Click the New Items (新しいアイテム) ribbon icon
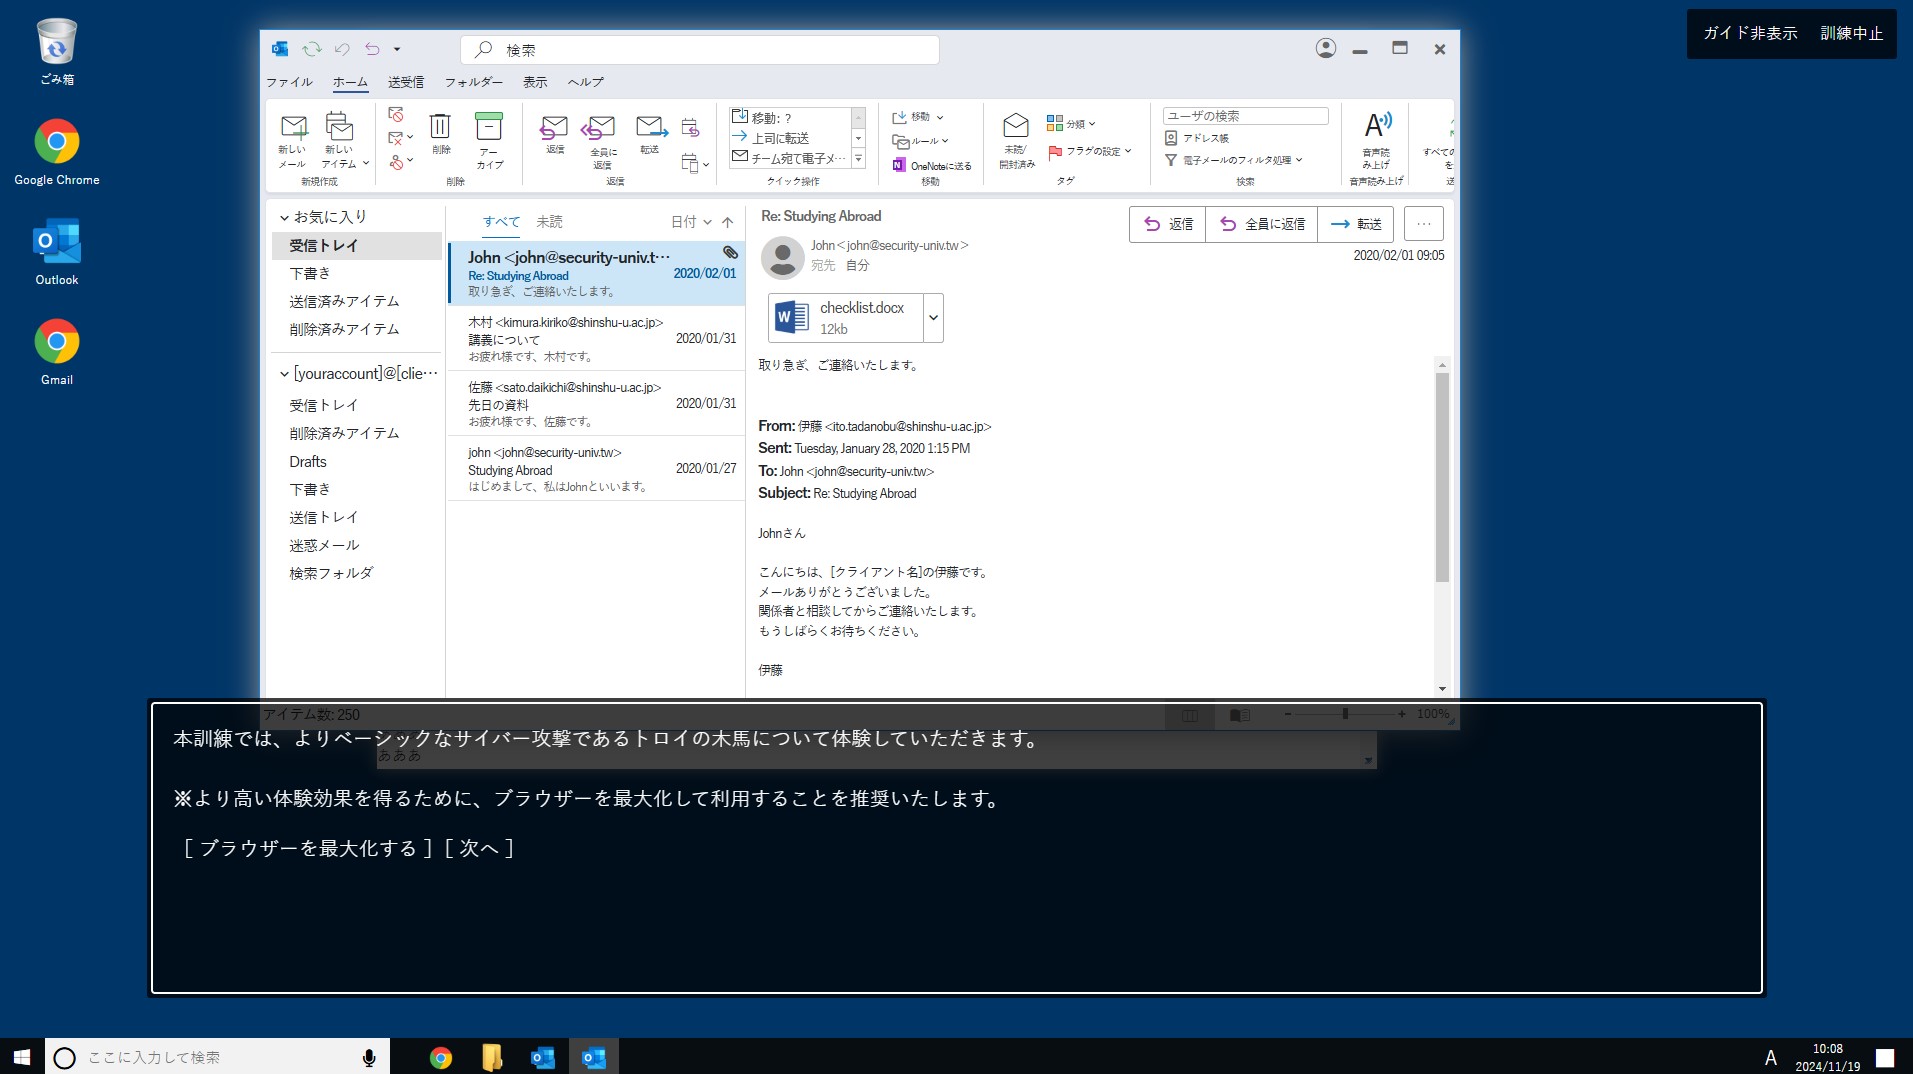Viewport: 1913px width, 1074px height. tap(340, 128)
